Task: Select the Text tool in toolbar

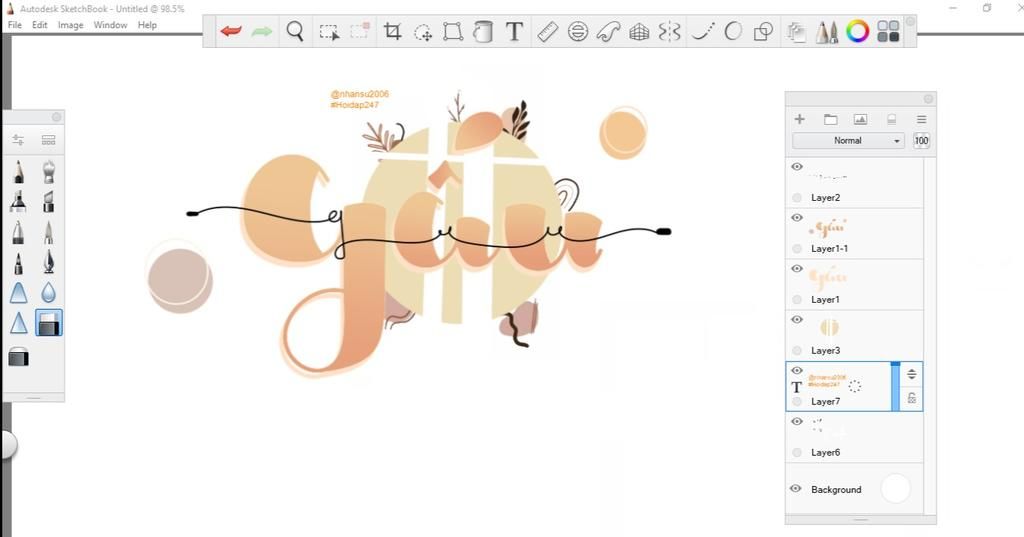Action: (x=515, y=31)
